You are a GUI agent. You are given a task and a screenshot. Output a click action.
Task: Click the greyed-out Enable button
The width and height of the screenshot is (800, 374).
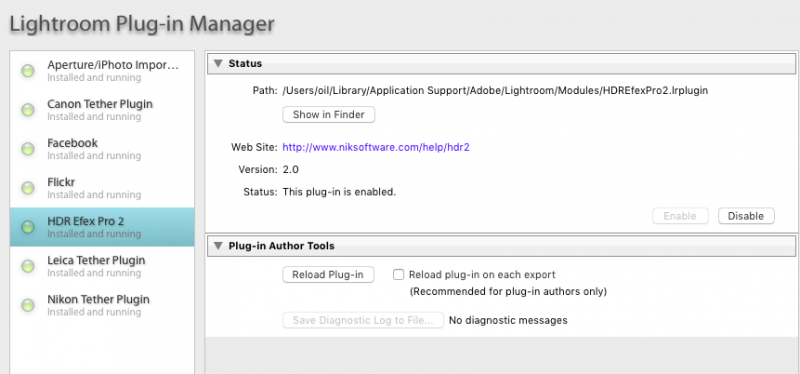680,216
